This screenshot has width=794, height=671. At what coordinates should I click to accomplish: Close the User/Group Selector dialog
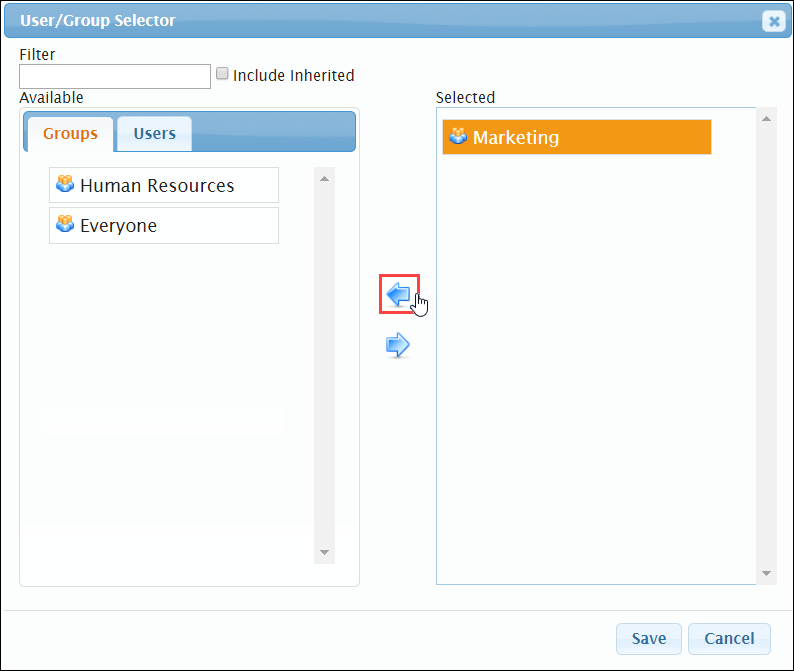[774, 21]
